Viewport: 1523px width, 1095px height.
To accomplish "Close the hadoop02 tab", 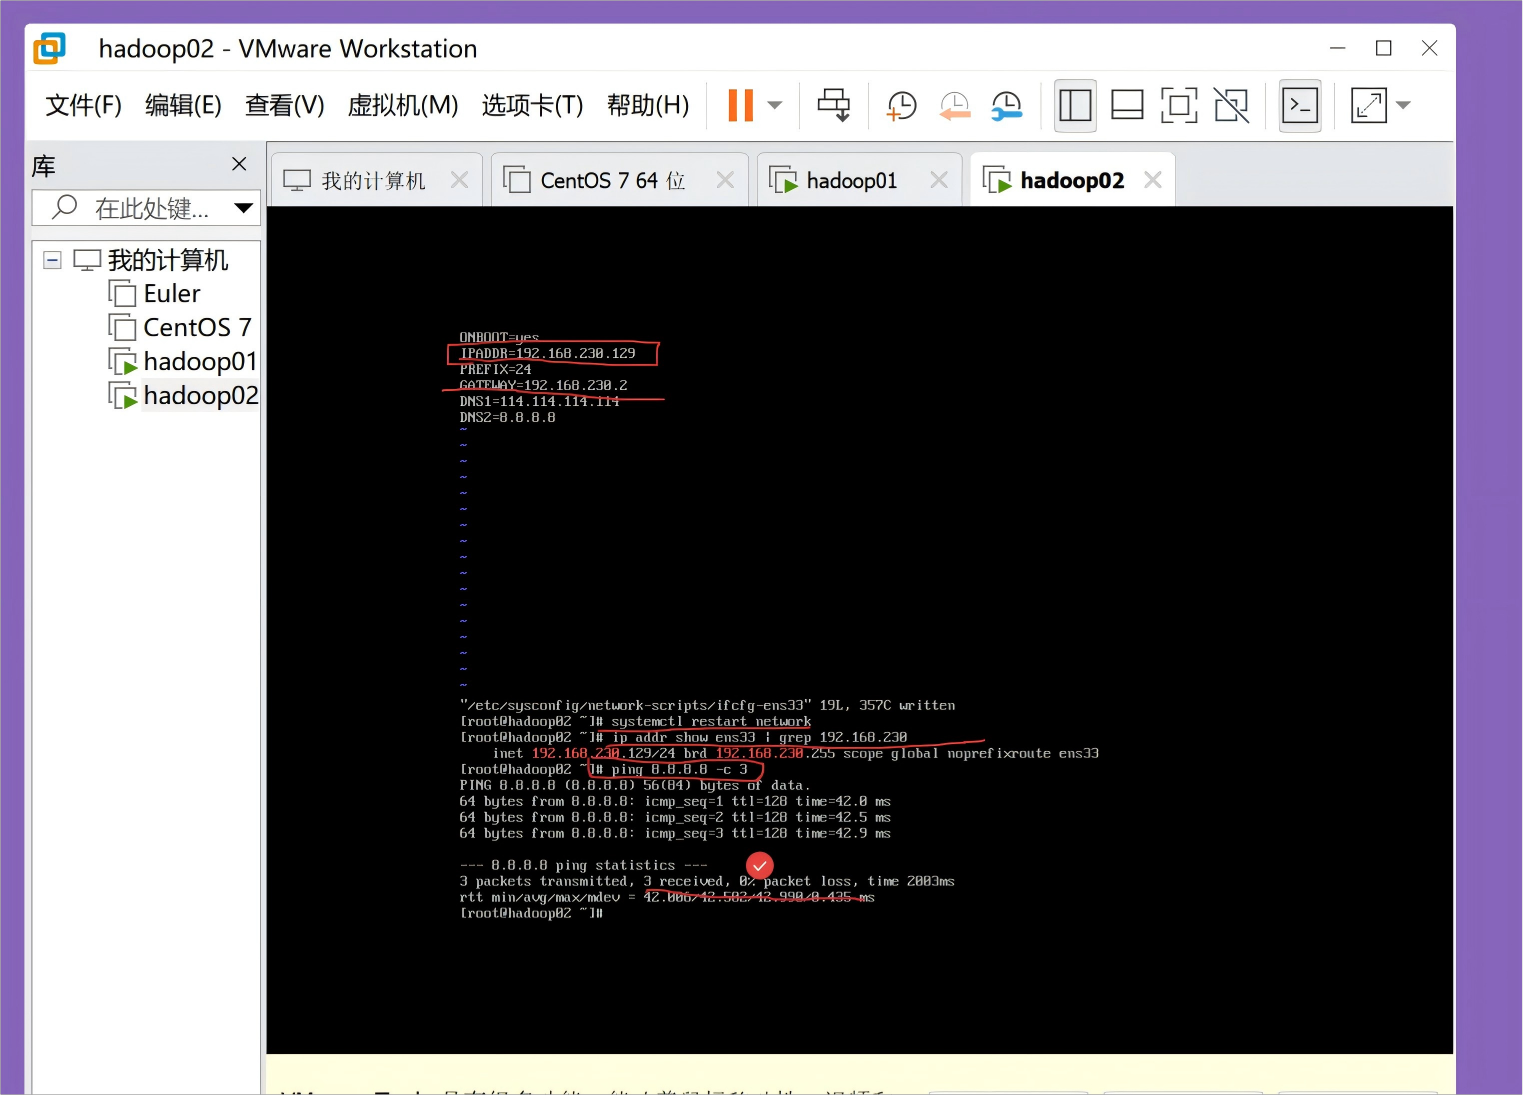I will (1153, 180).
